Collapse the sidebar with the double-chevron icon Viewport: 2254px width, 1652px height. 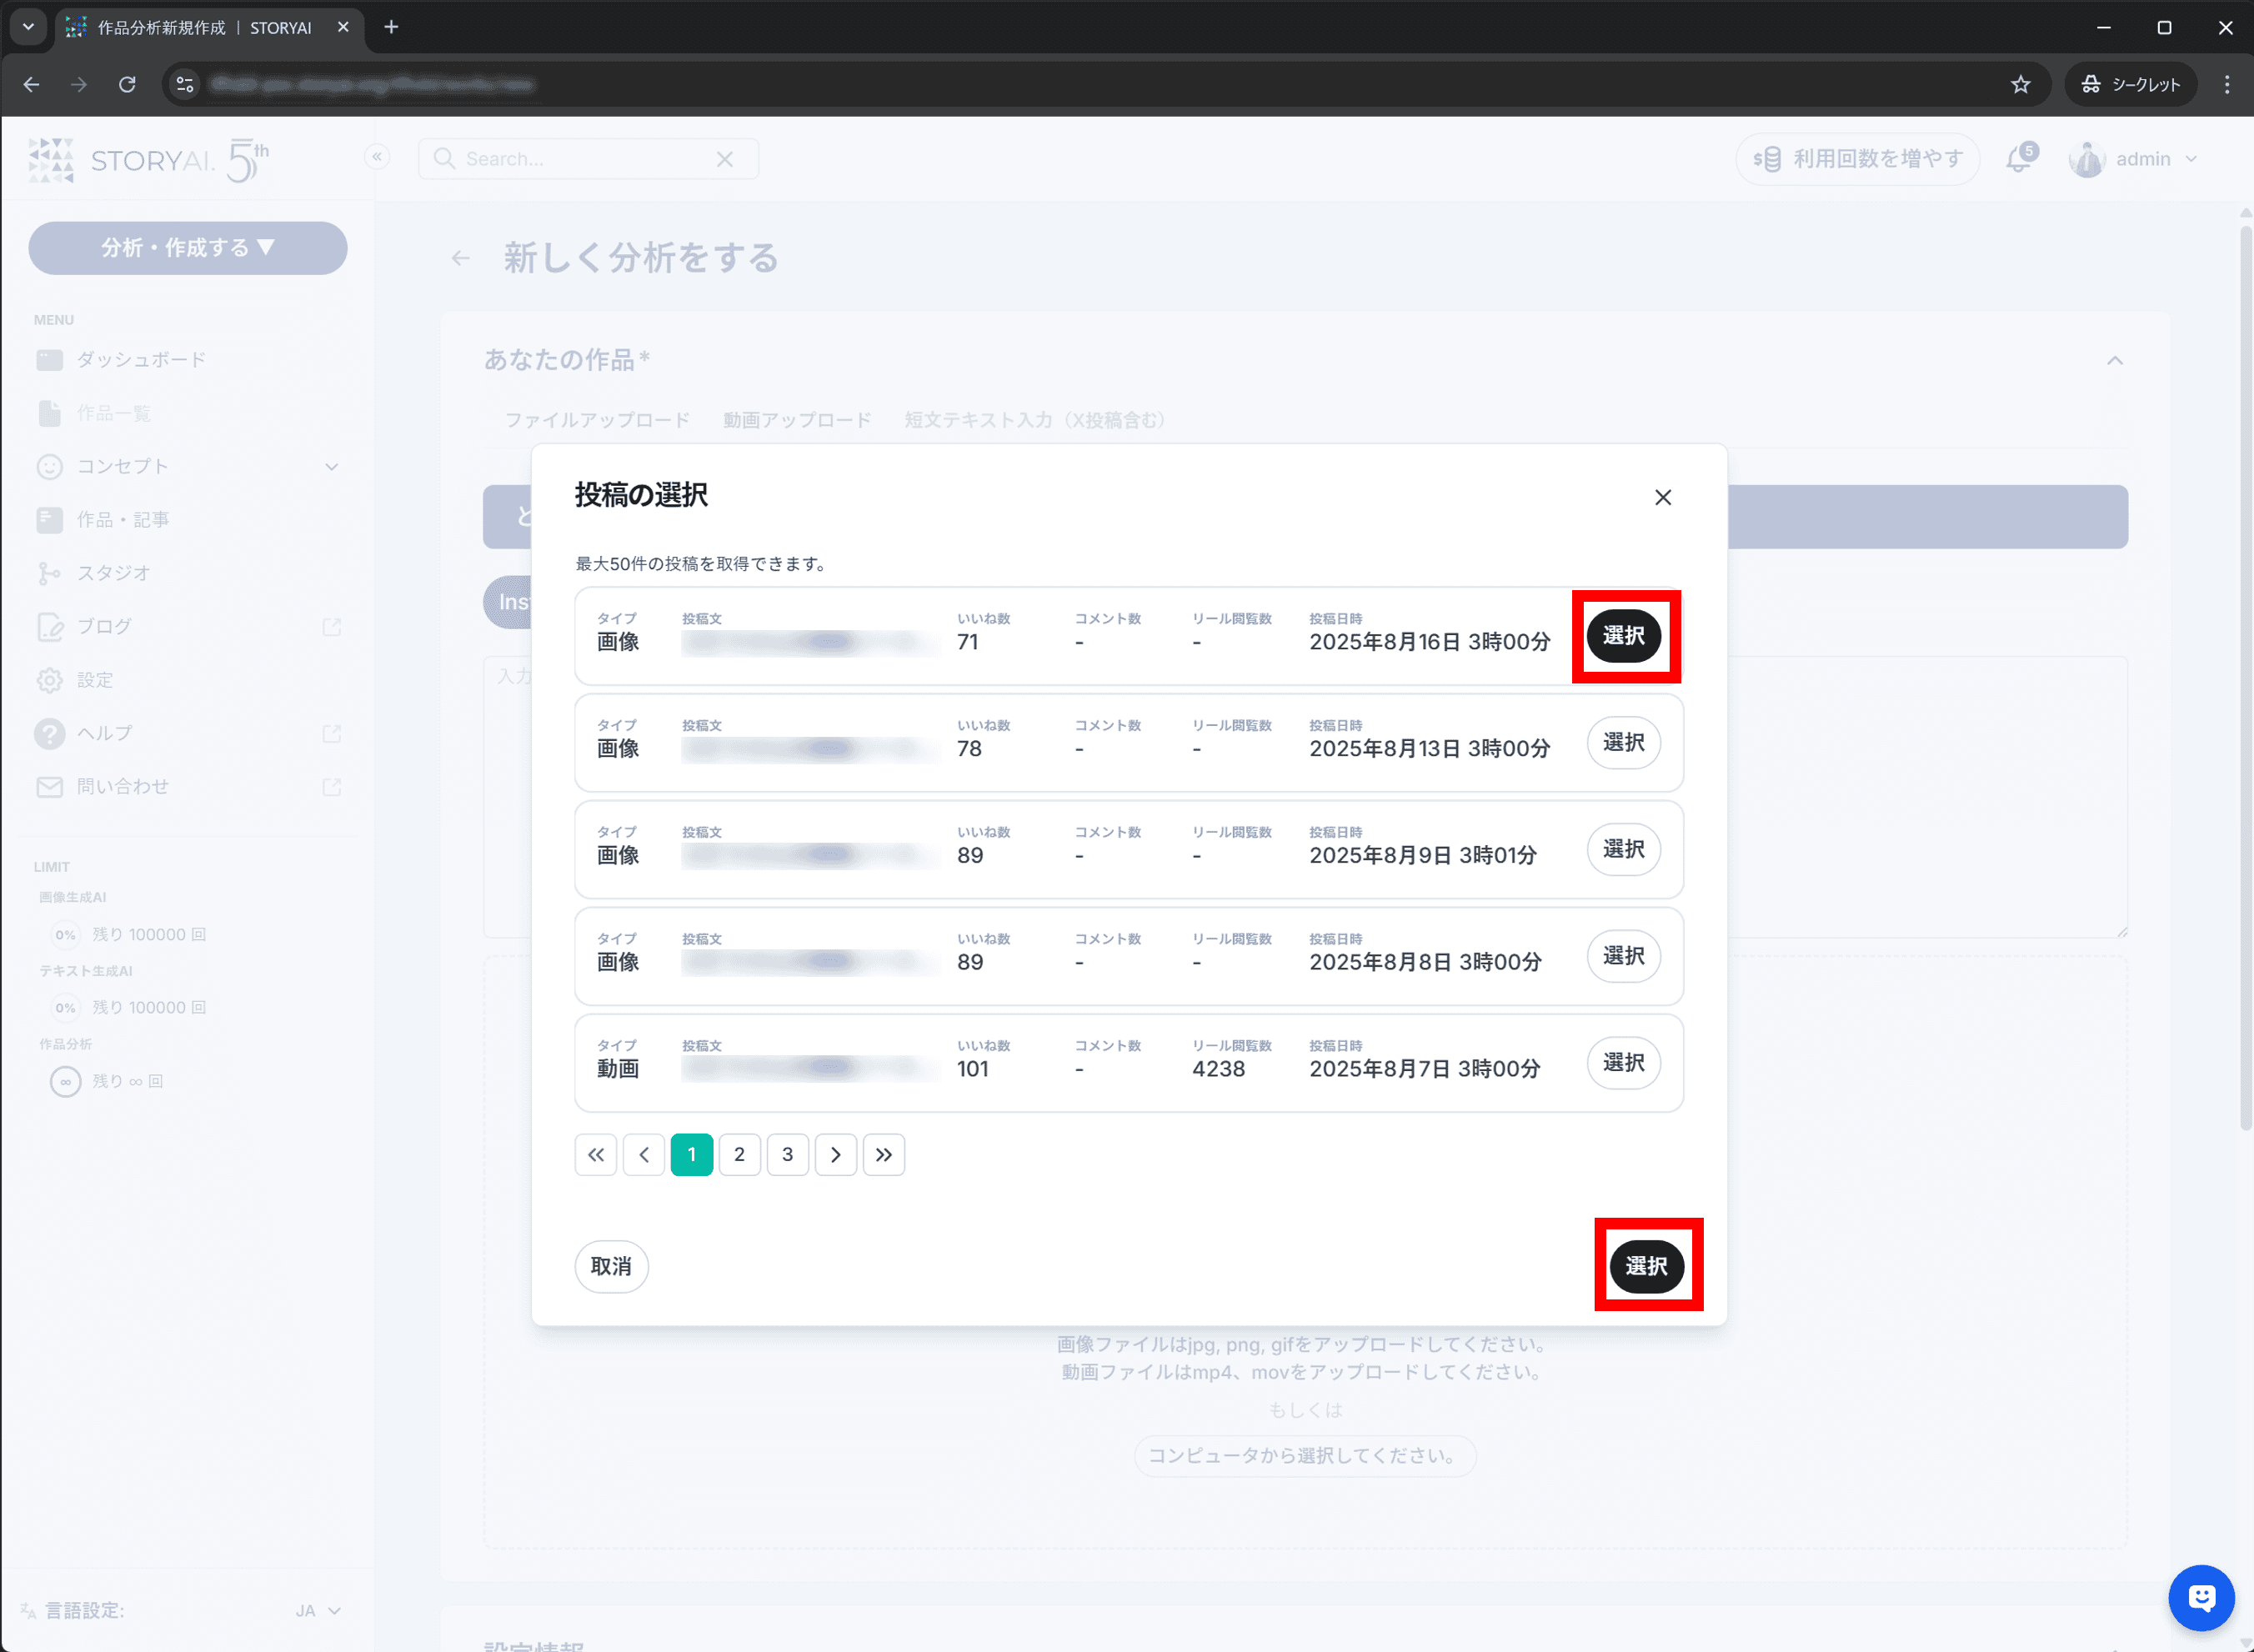pos(377,157)
